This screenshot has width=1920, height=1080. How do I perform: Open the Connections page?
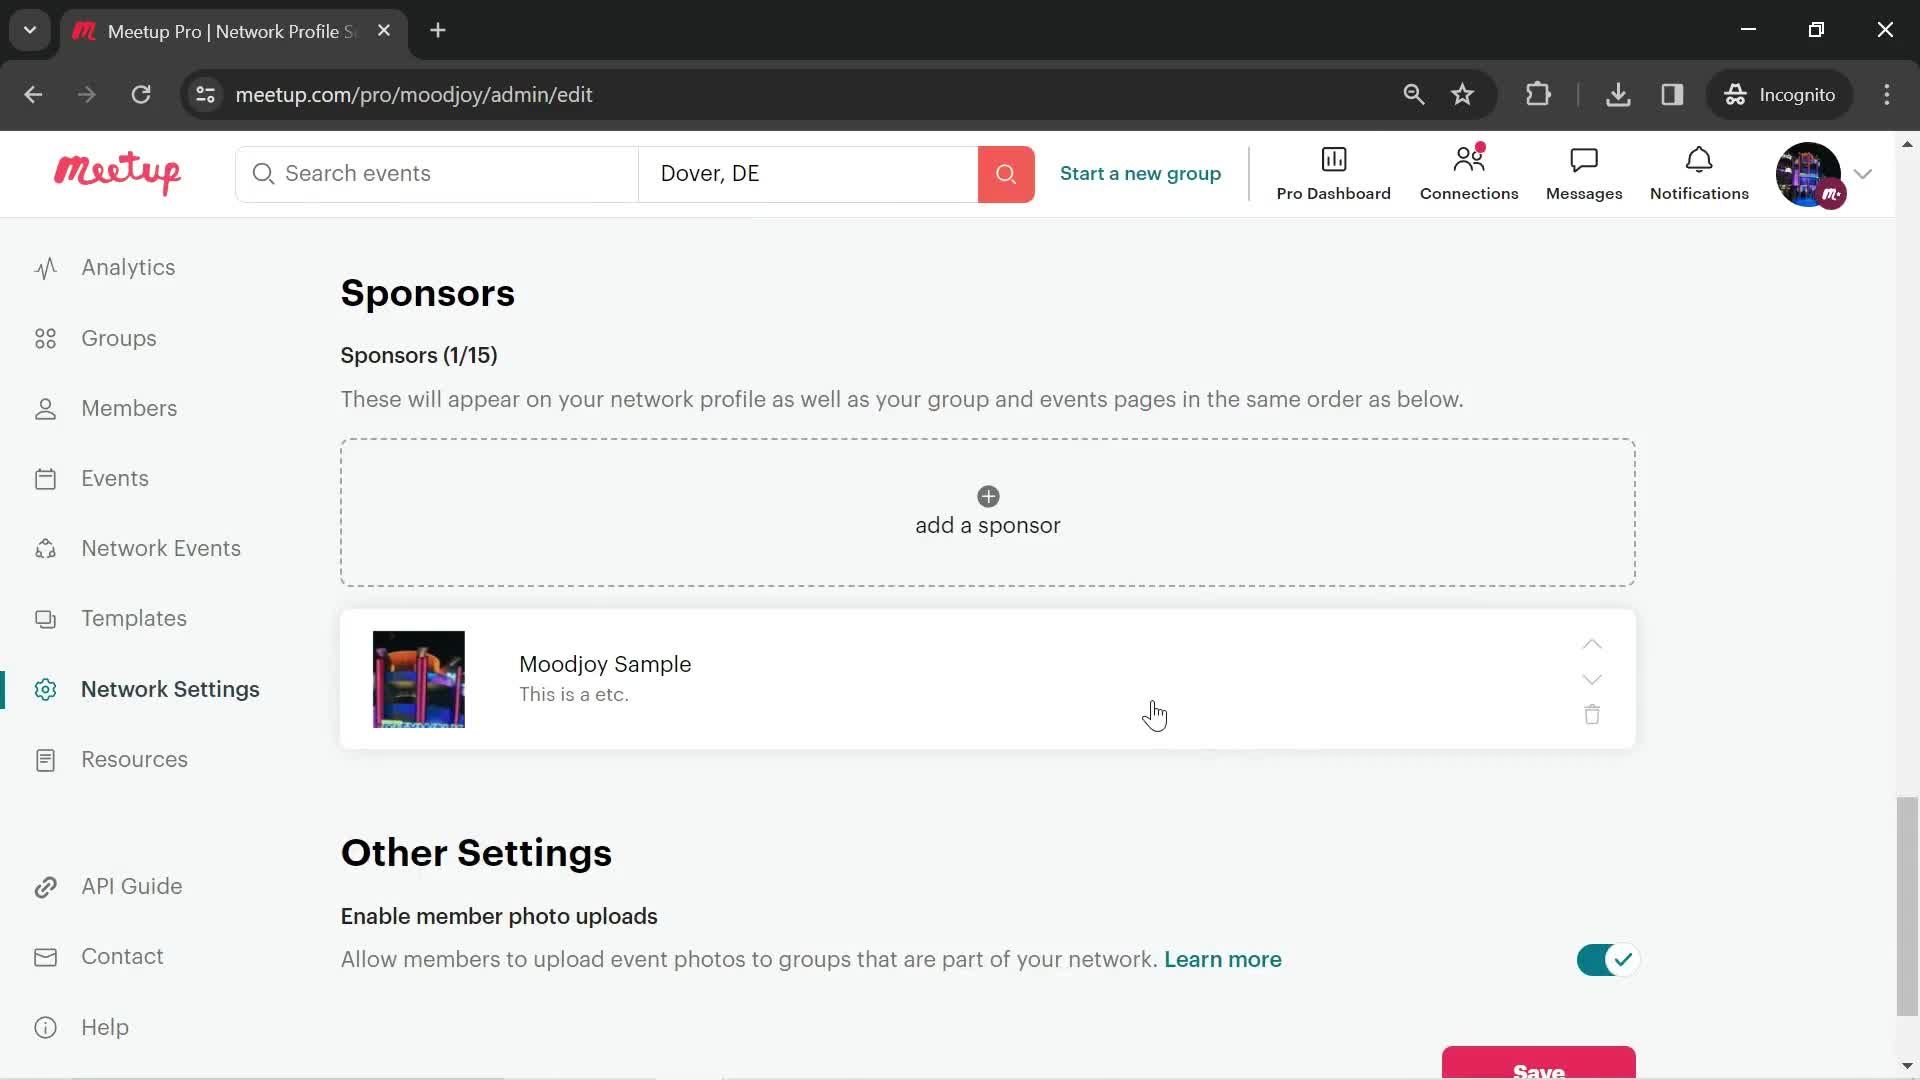pyautogui.click(x=1469, y=173)
